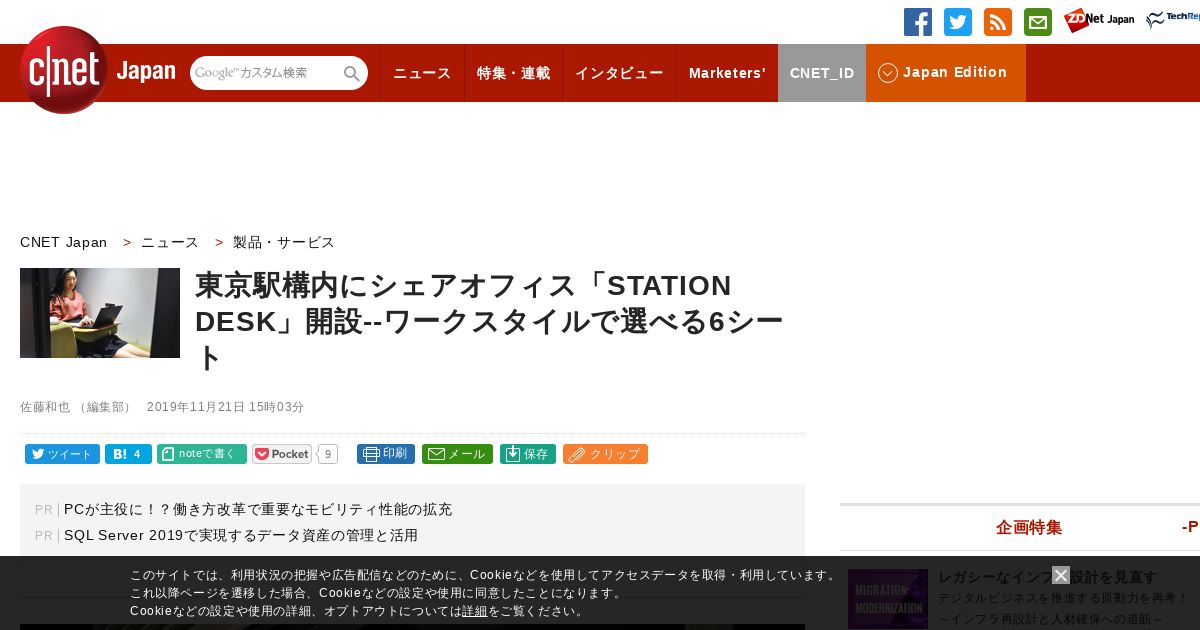The width and height of the screenshot is (1200, 630).
Task: Visit the ZDNet Japan logo link
Action: click(x=1099, y=20)
